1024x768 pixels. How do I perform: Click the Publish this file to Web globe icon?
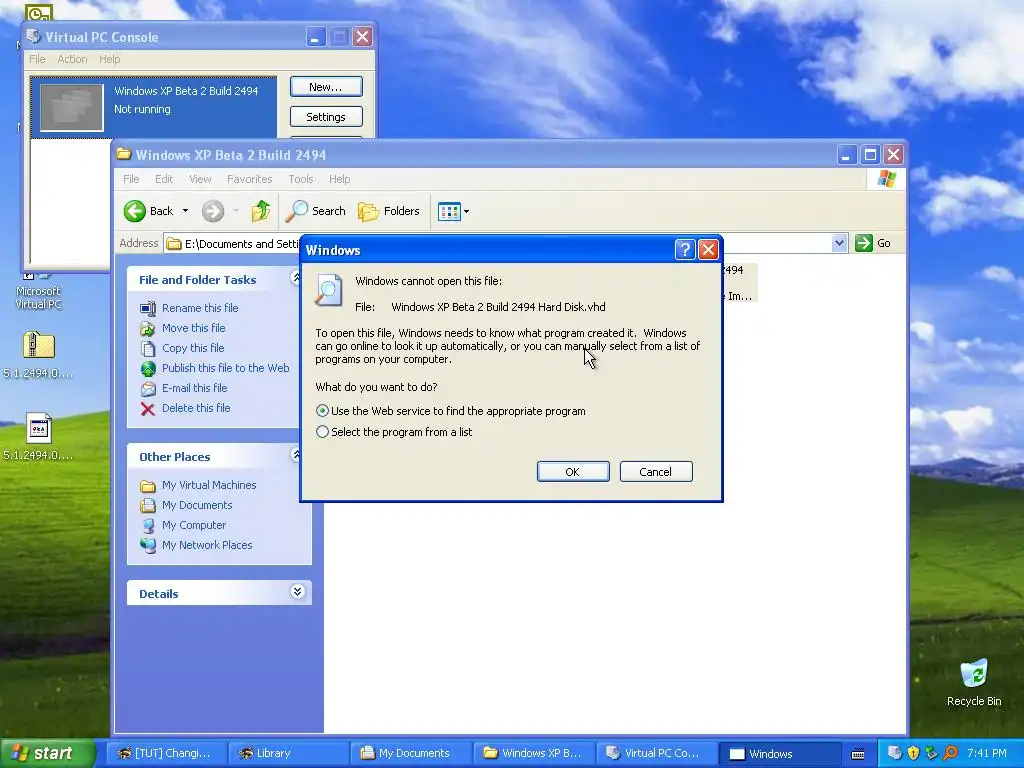(x=148, y=369)
